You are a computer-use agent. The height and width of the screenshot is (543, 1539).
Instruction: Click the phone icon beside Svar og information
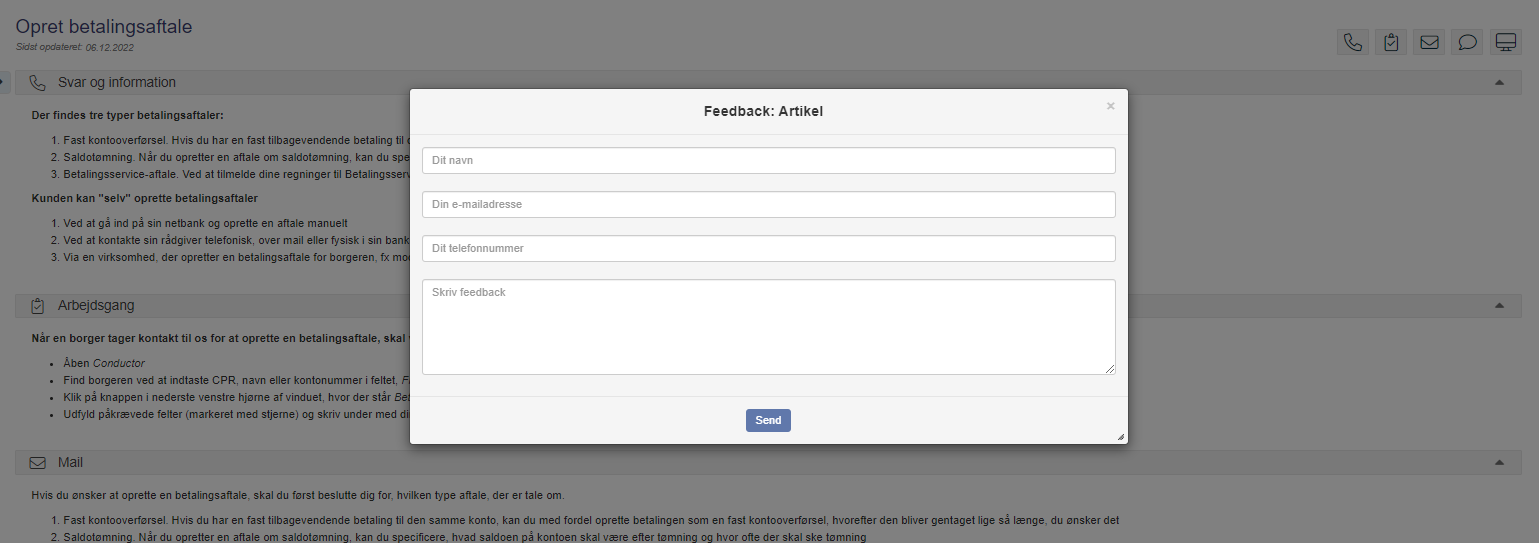pyautogui.click(x=38, y=82)
